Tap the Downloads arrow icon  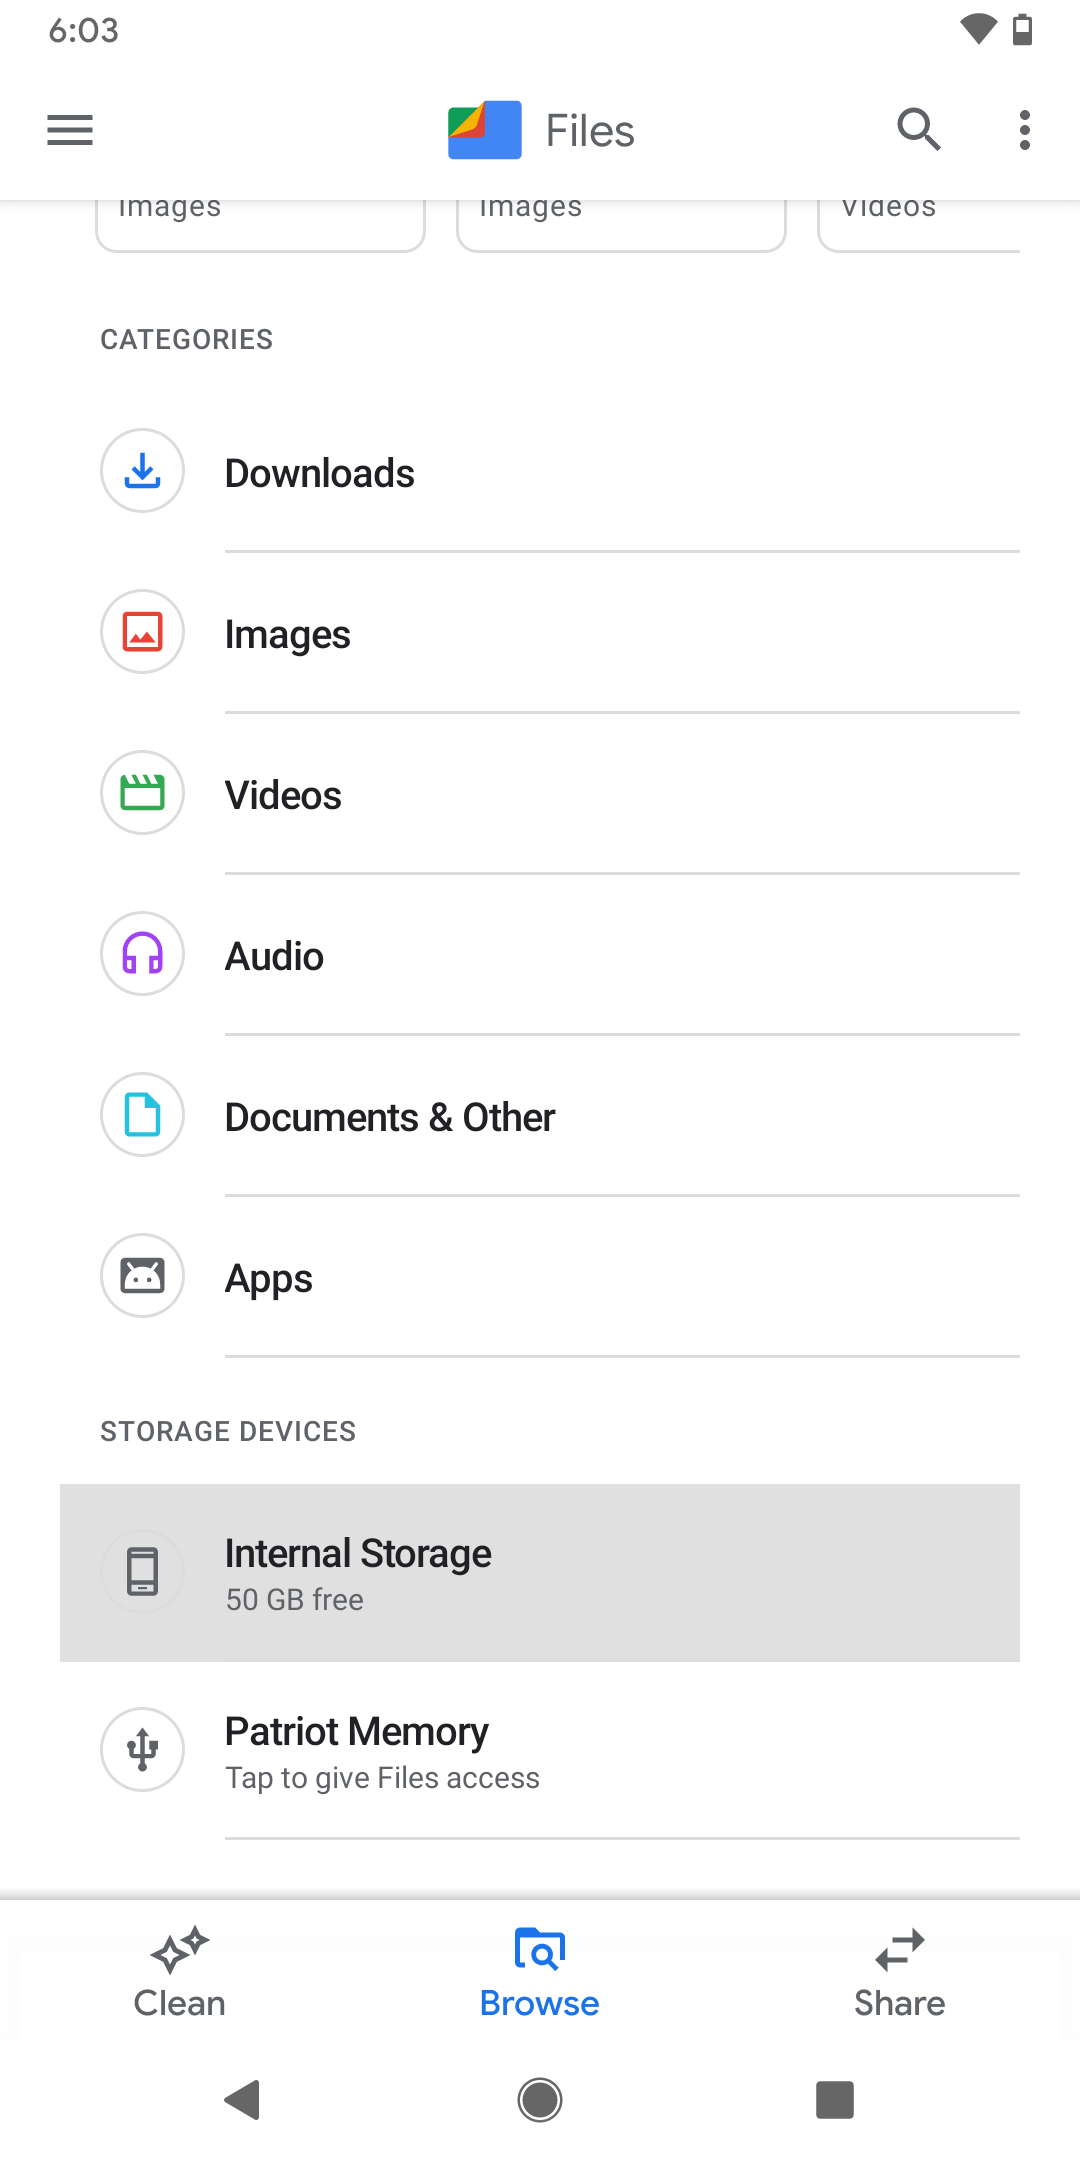(x=142, y=471)
